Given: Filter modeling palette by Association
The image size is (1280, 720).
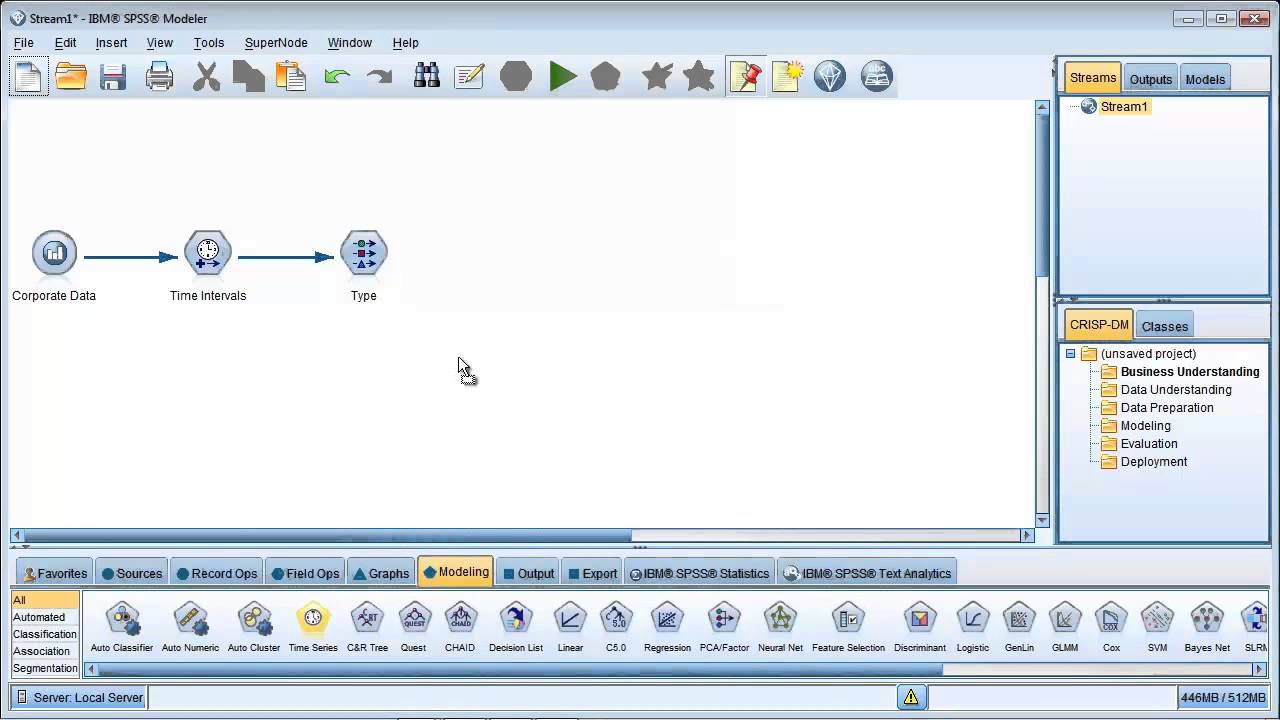Looking at the screenshot, I should [x=45, y=651].
